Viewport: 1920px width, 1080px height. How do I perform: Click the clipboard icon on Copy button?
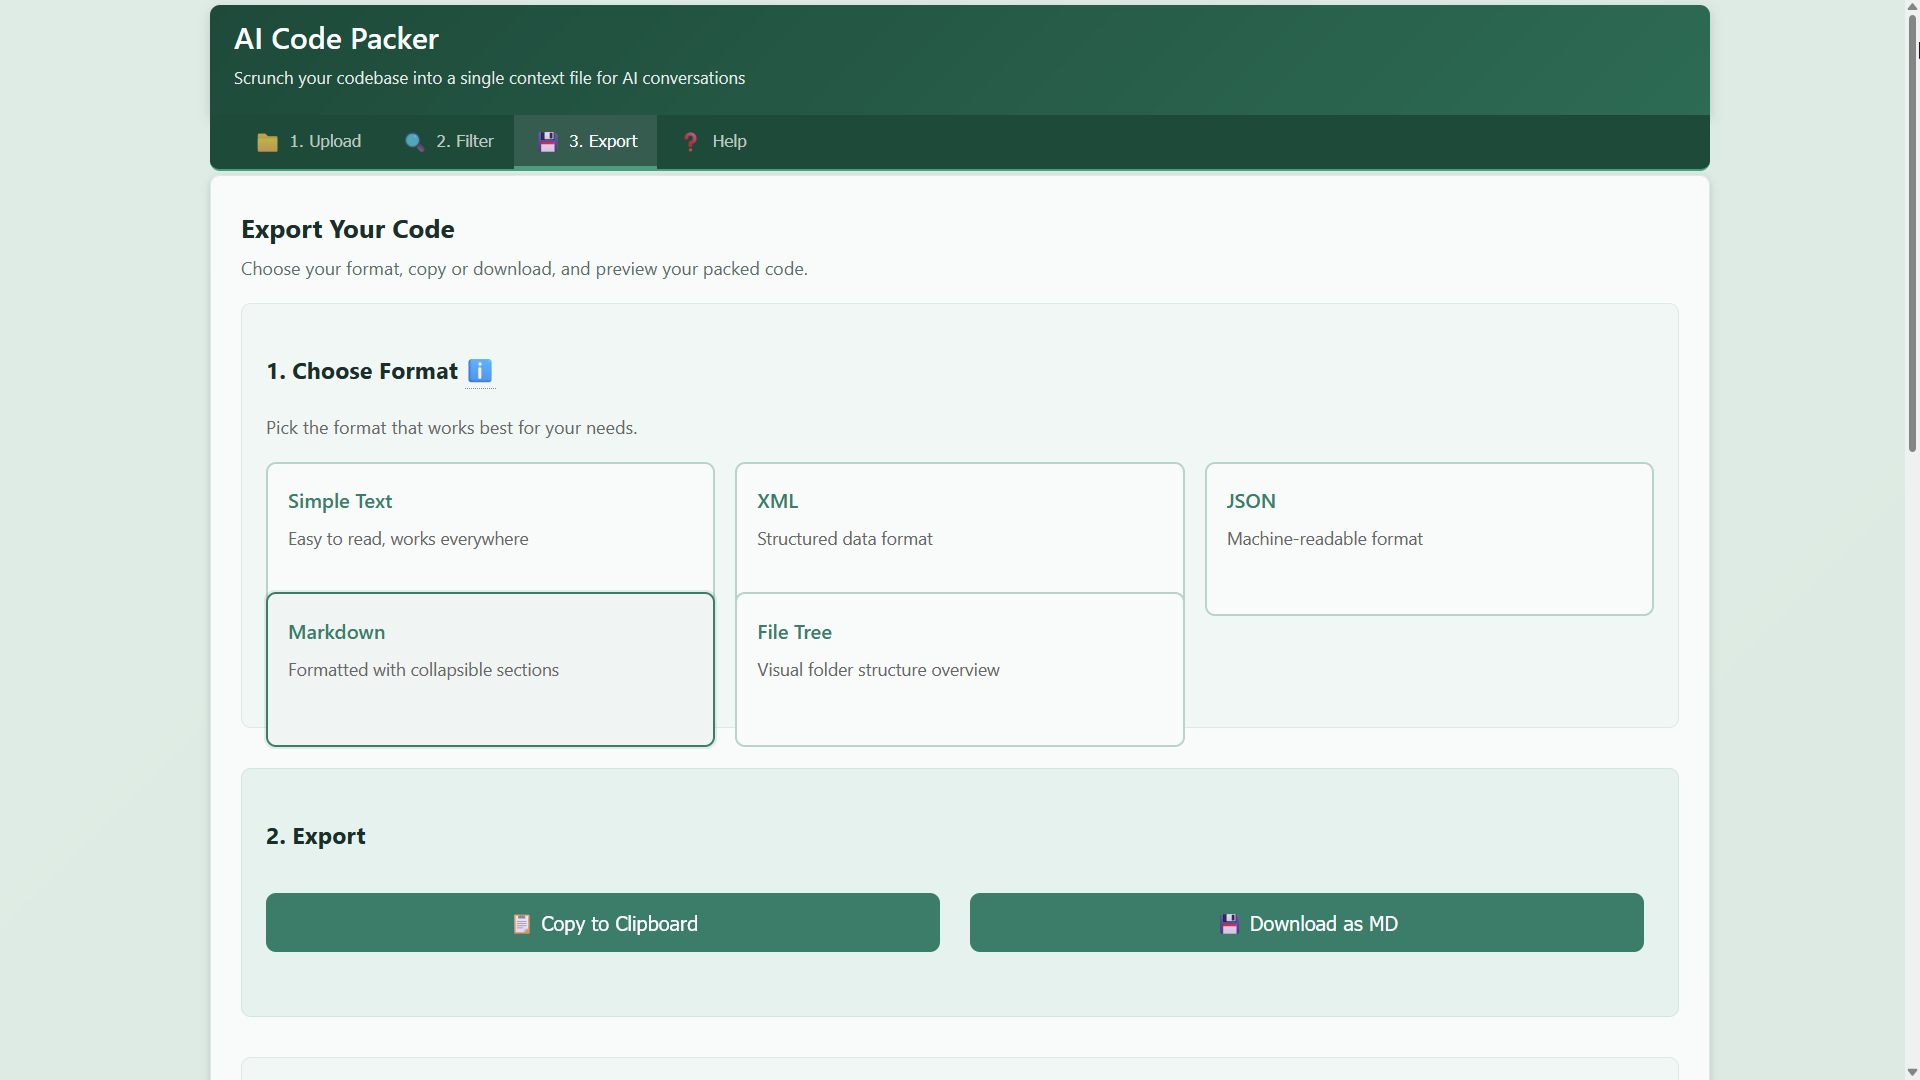click(x=521, y=924)
